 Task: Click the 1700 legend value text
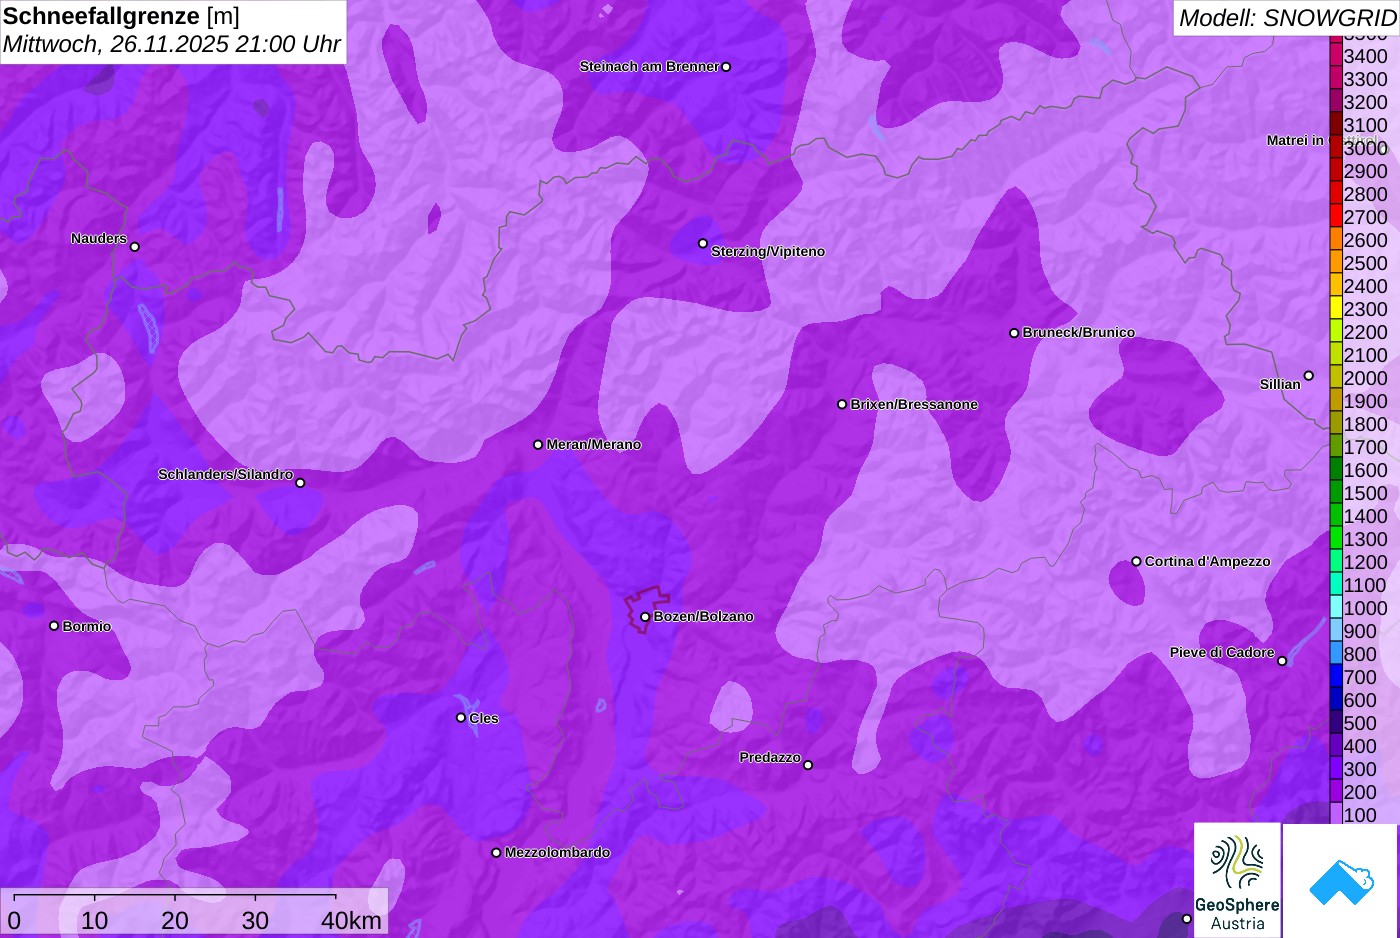coord(1366,447)
